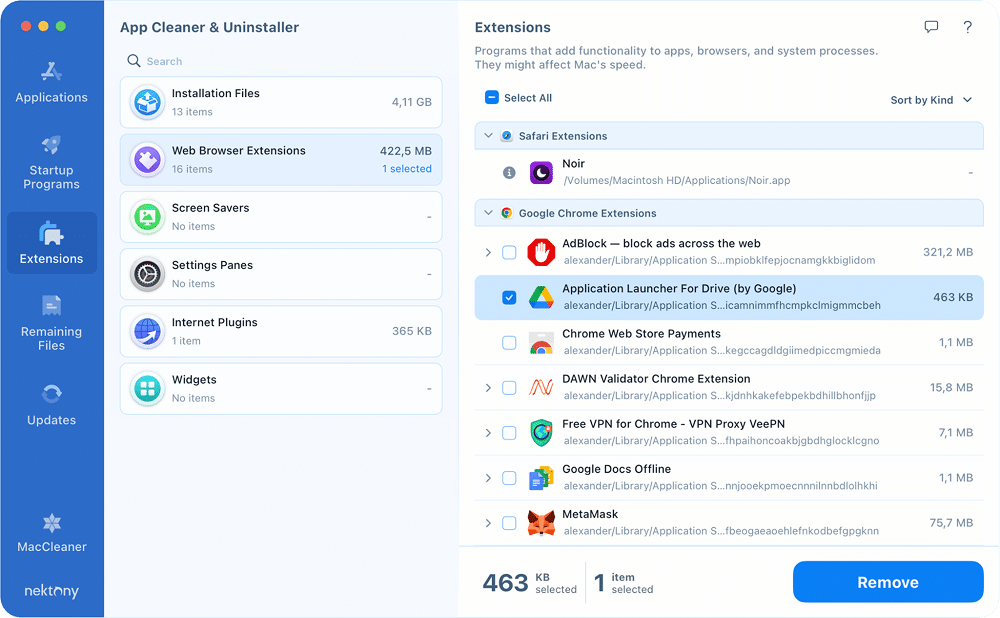This screenshot has height=618, width=1000.
Task: Uncheck Application Launcher For Drive checkbox
Action: (x=509, y=297)
